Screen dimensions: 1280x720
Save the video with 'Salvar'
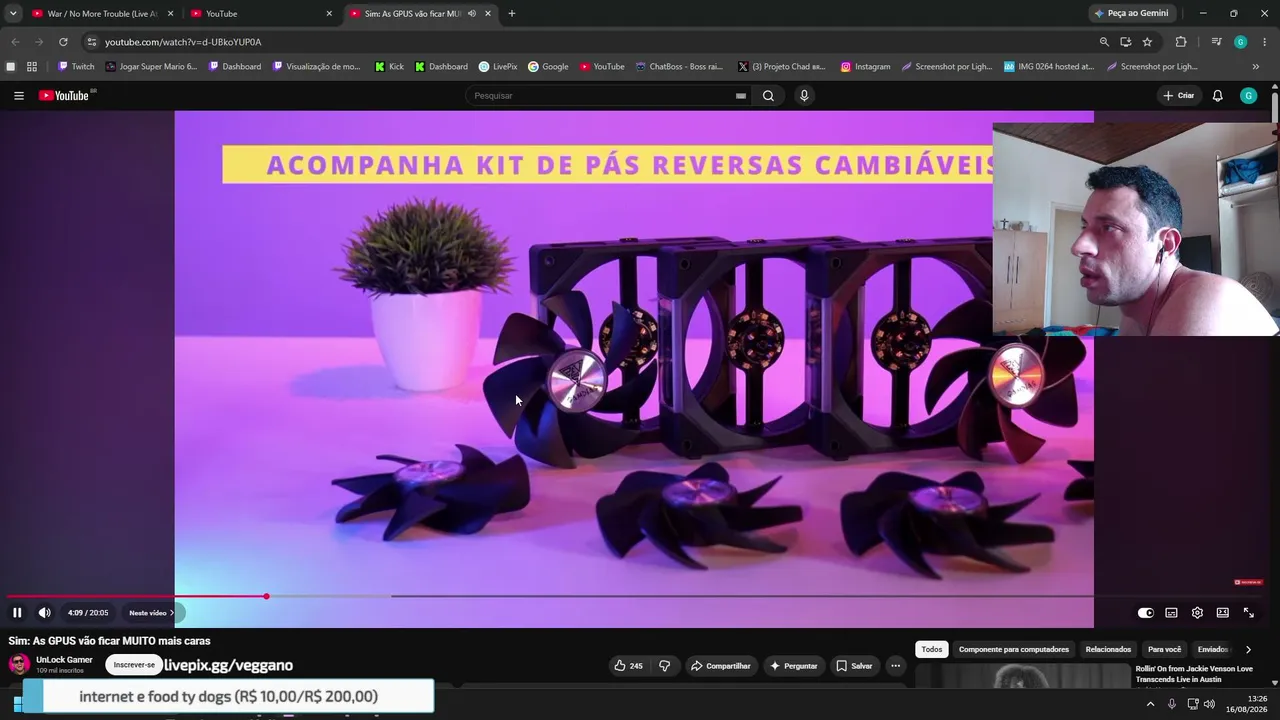[854, 666]
